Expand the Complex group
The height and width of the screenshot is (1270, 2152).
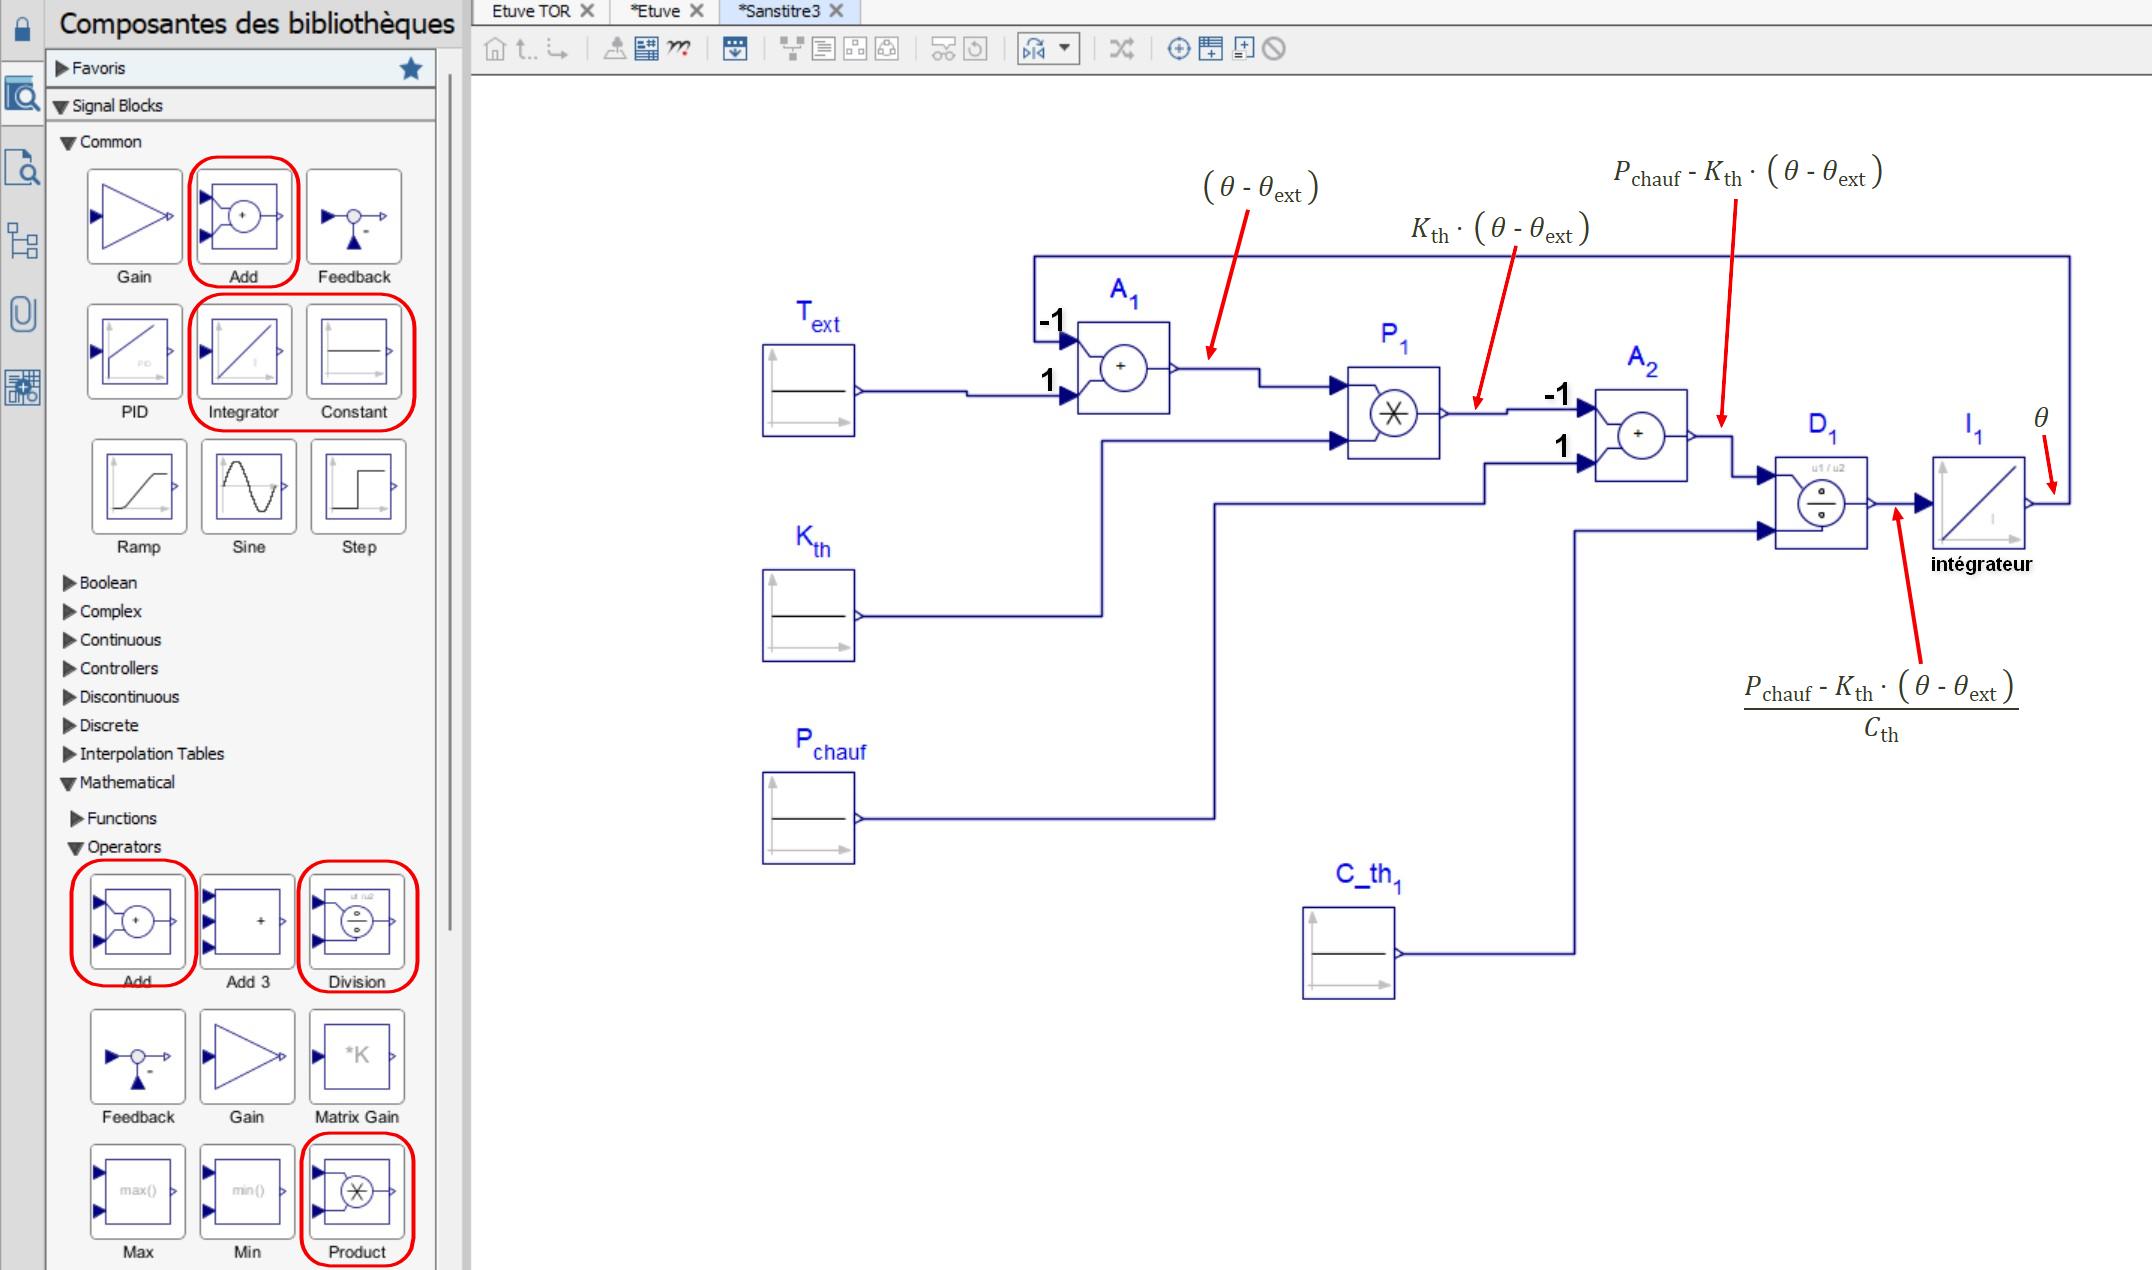click(x=69, y=612)
